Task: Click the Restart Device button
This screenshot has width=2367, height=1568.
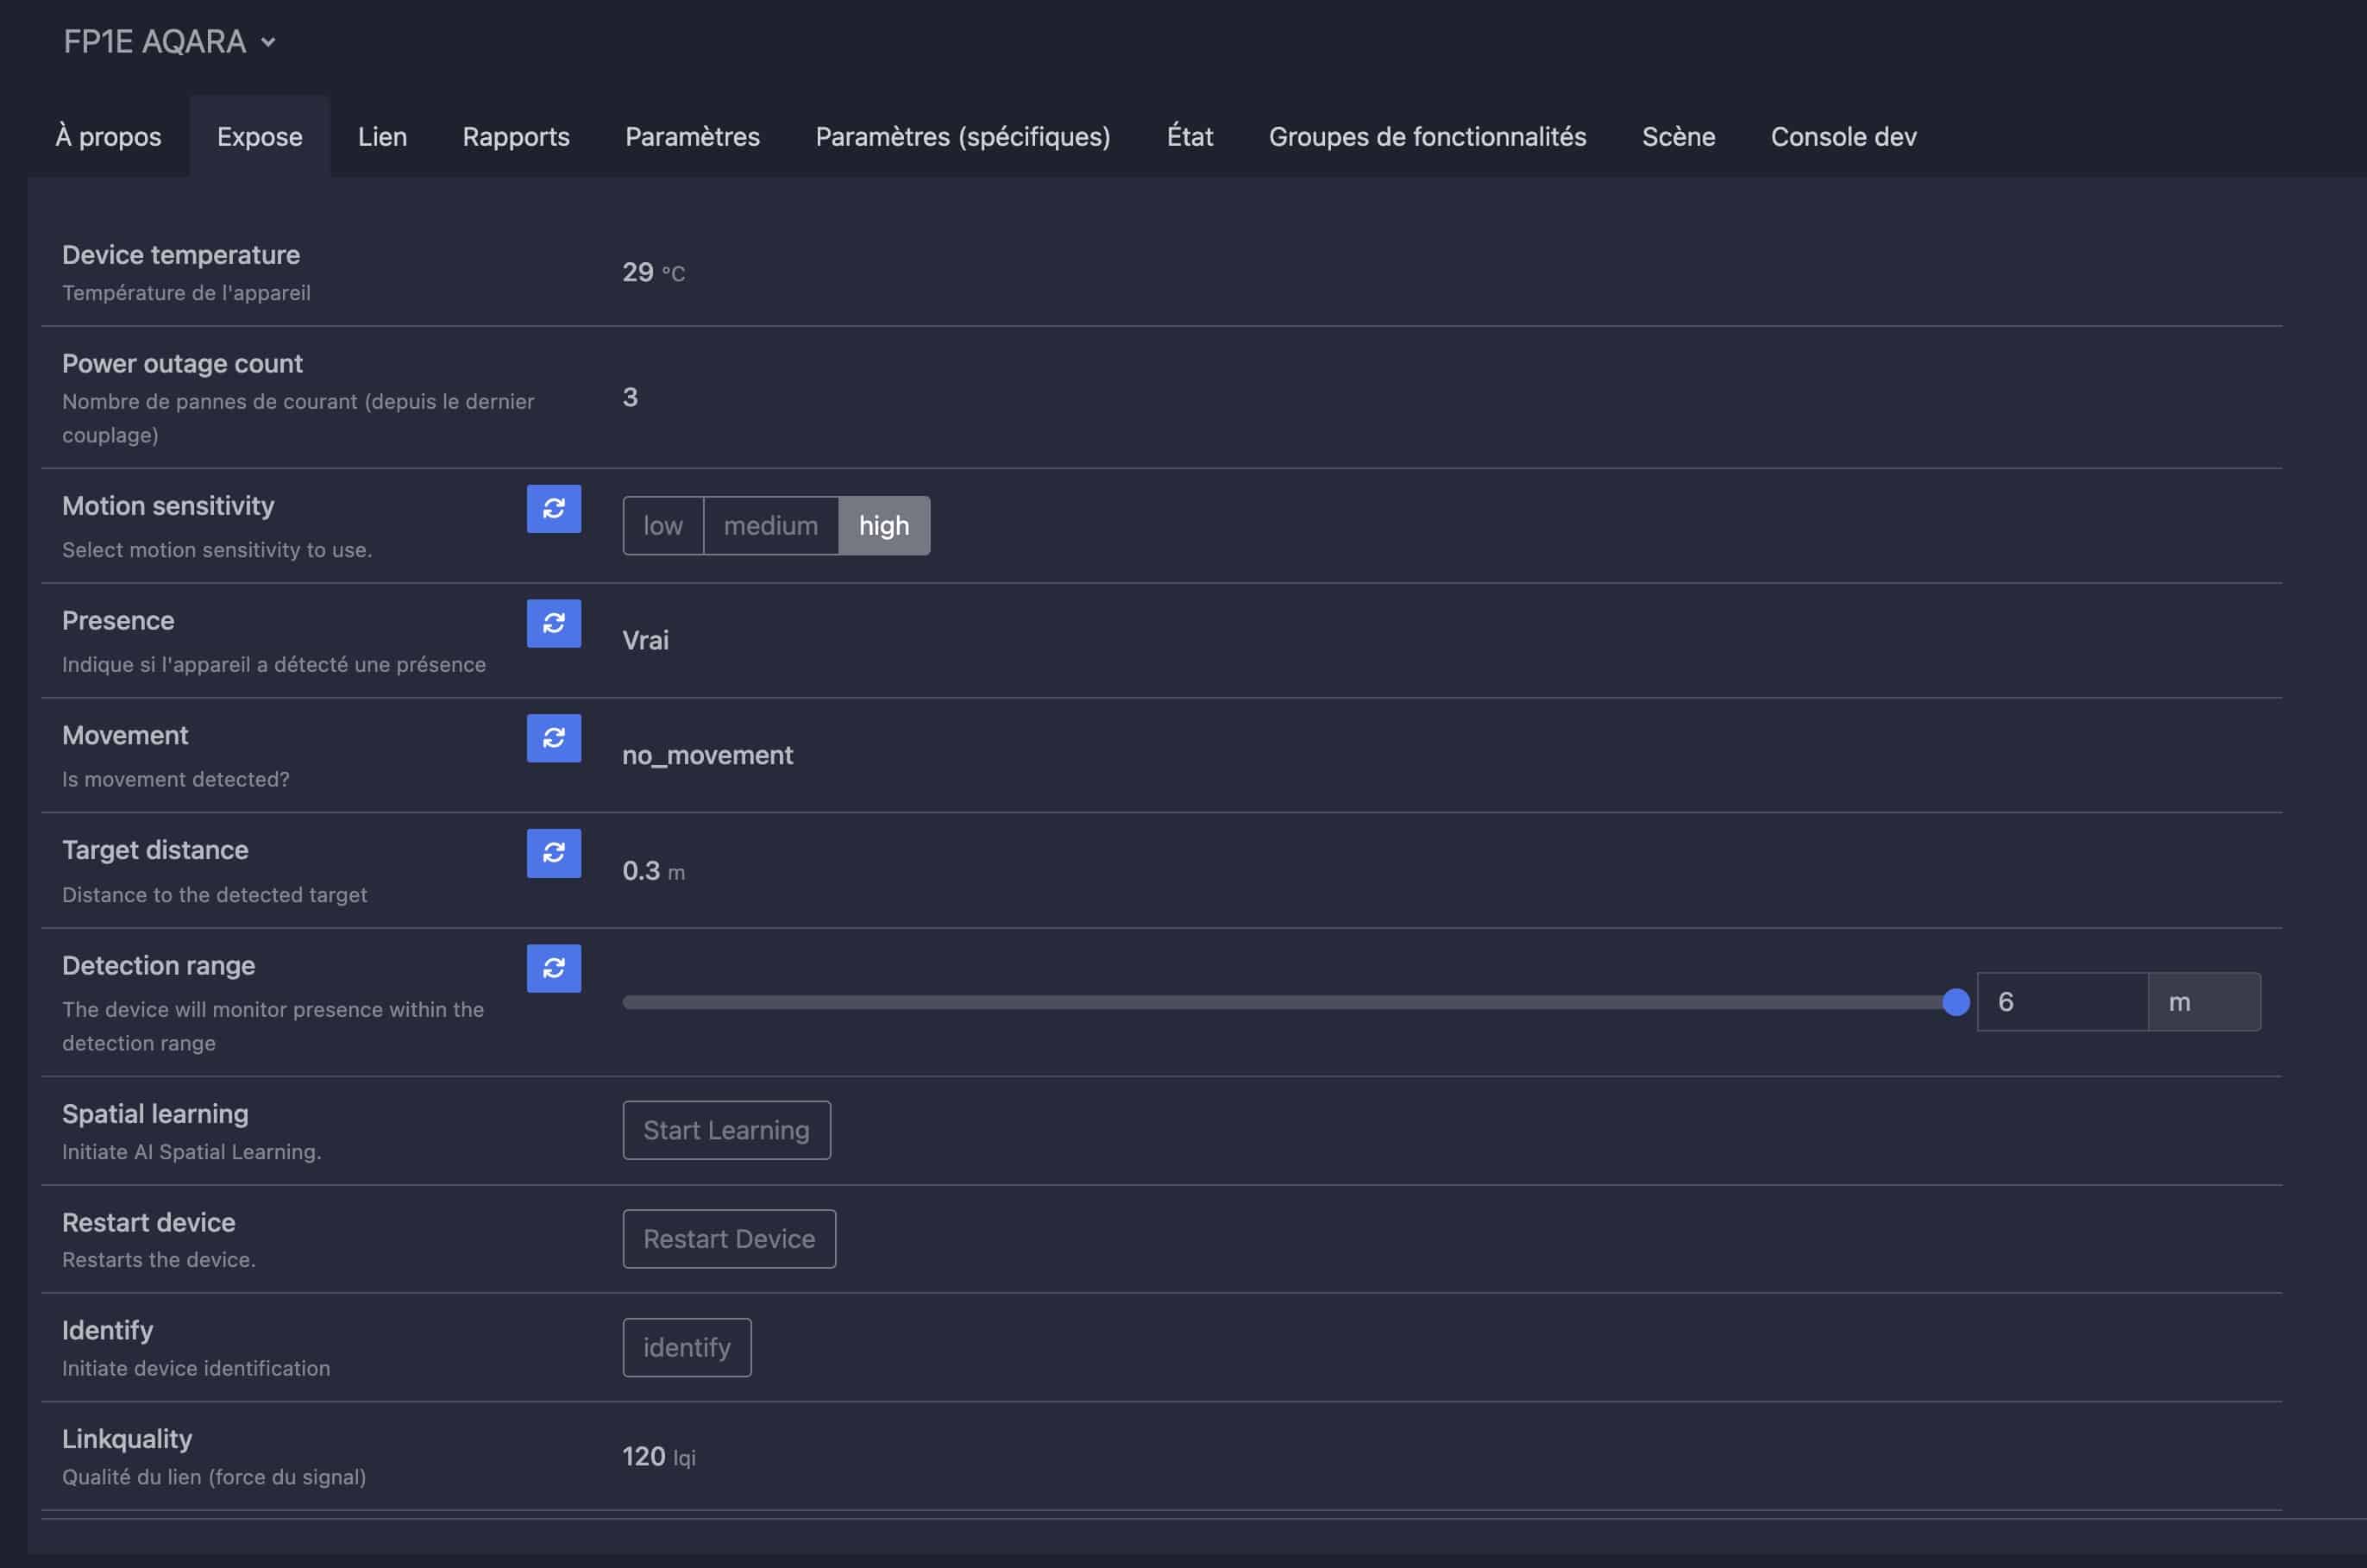Action: [x=729, y=1239]
